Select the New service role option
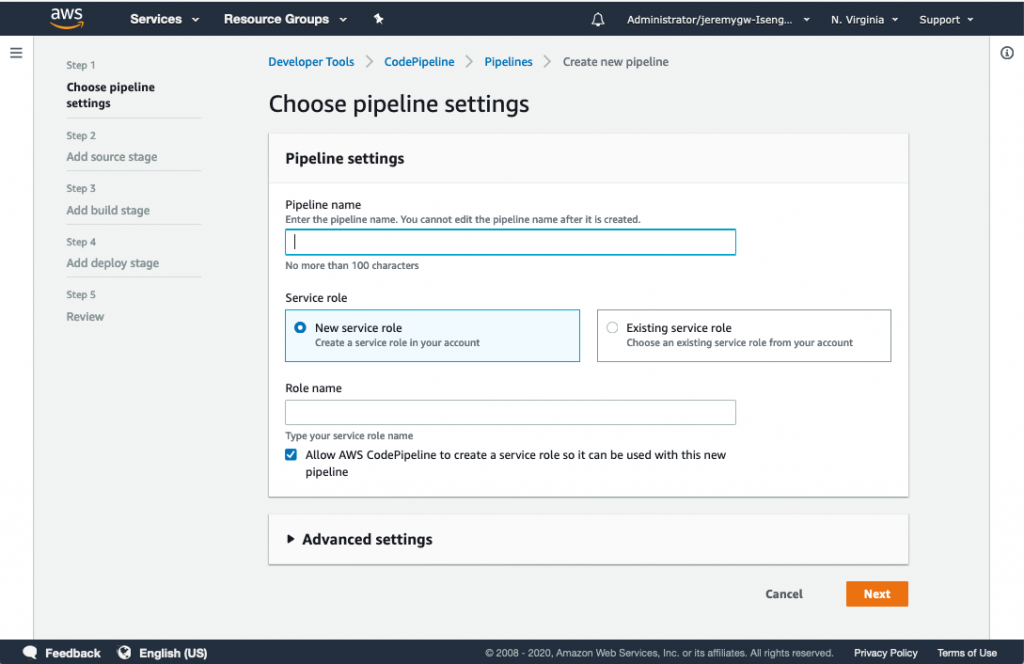Screen dimensions: 1024x664 coord(301,328)
